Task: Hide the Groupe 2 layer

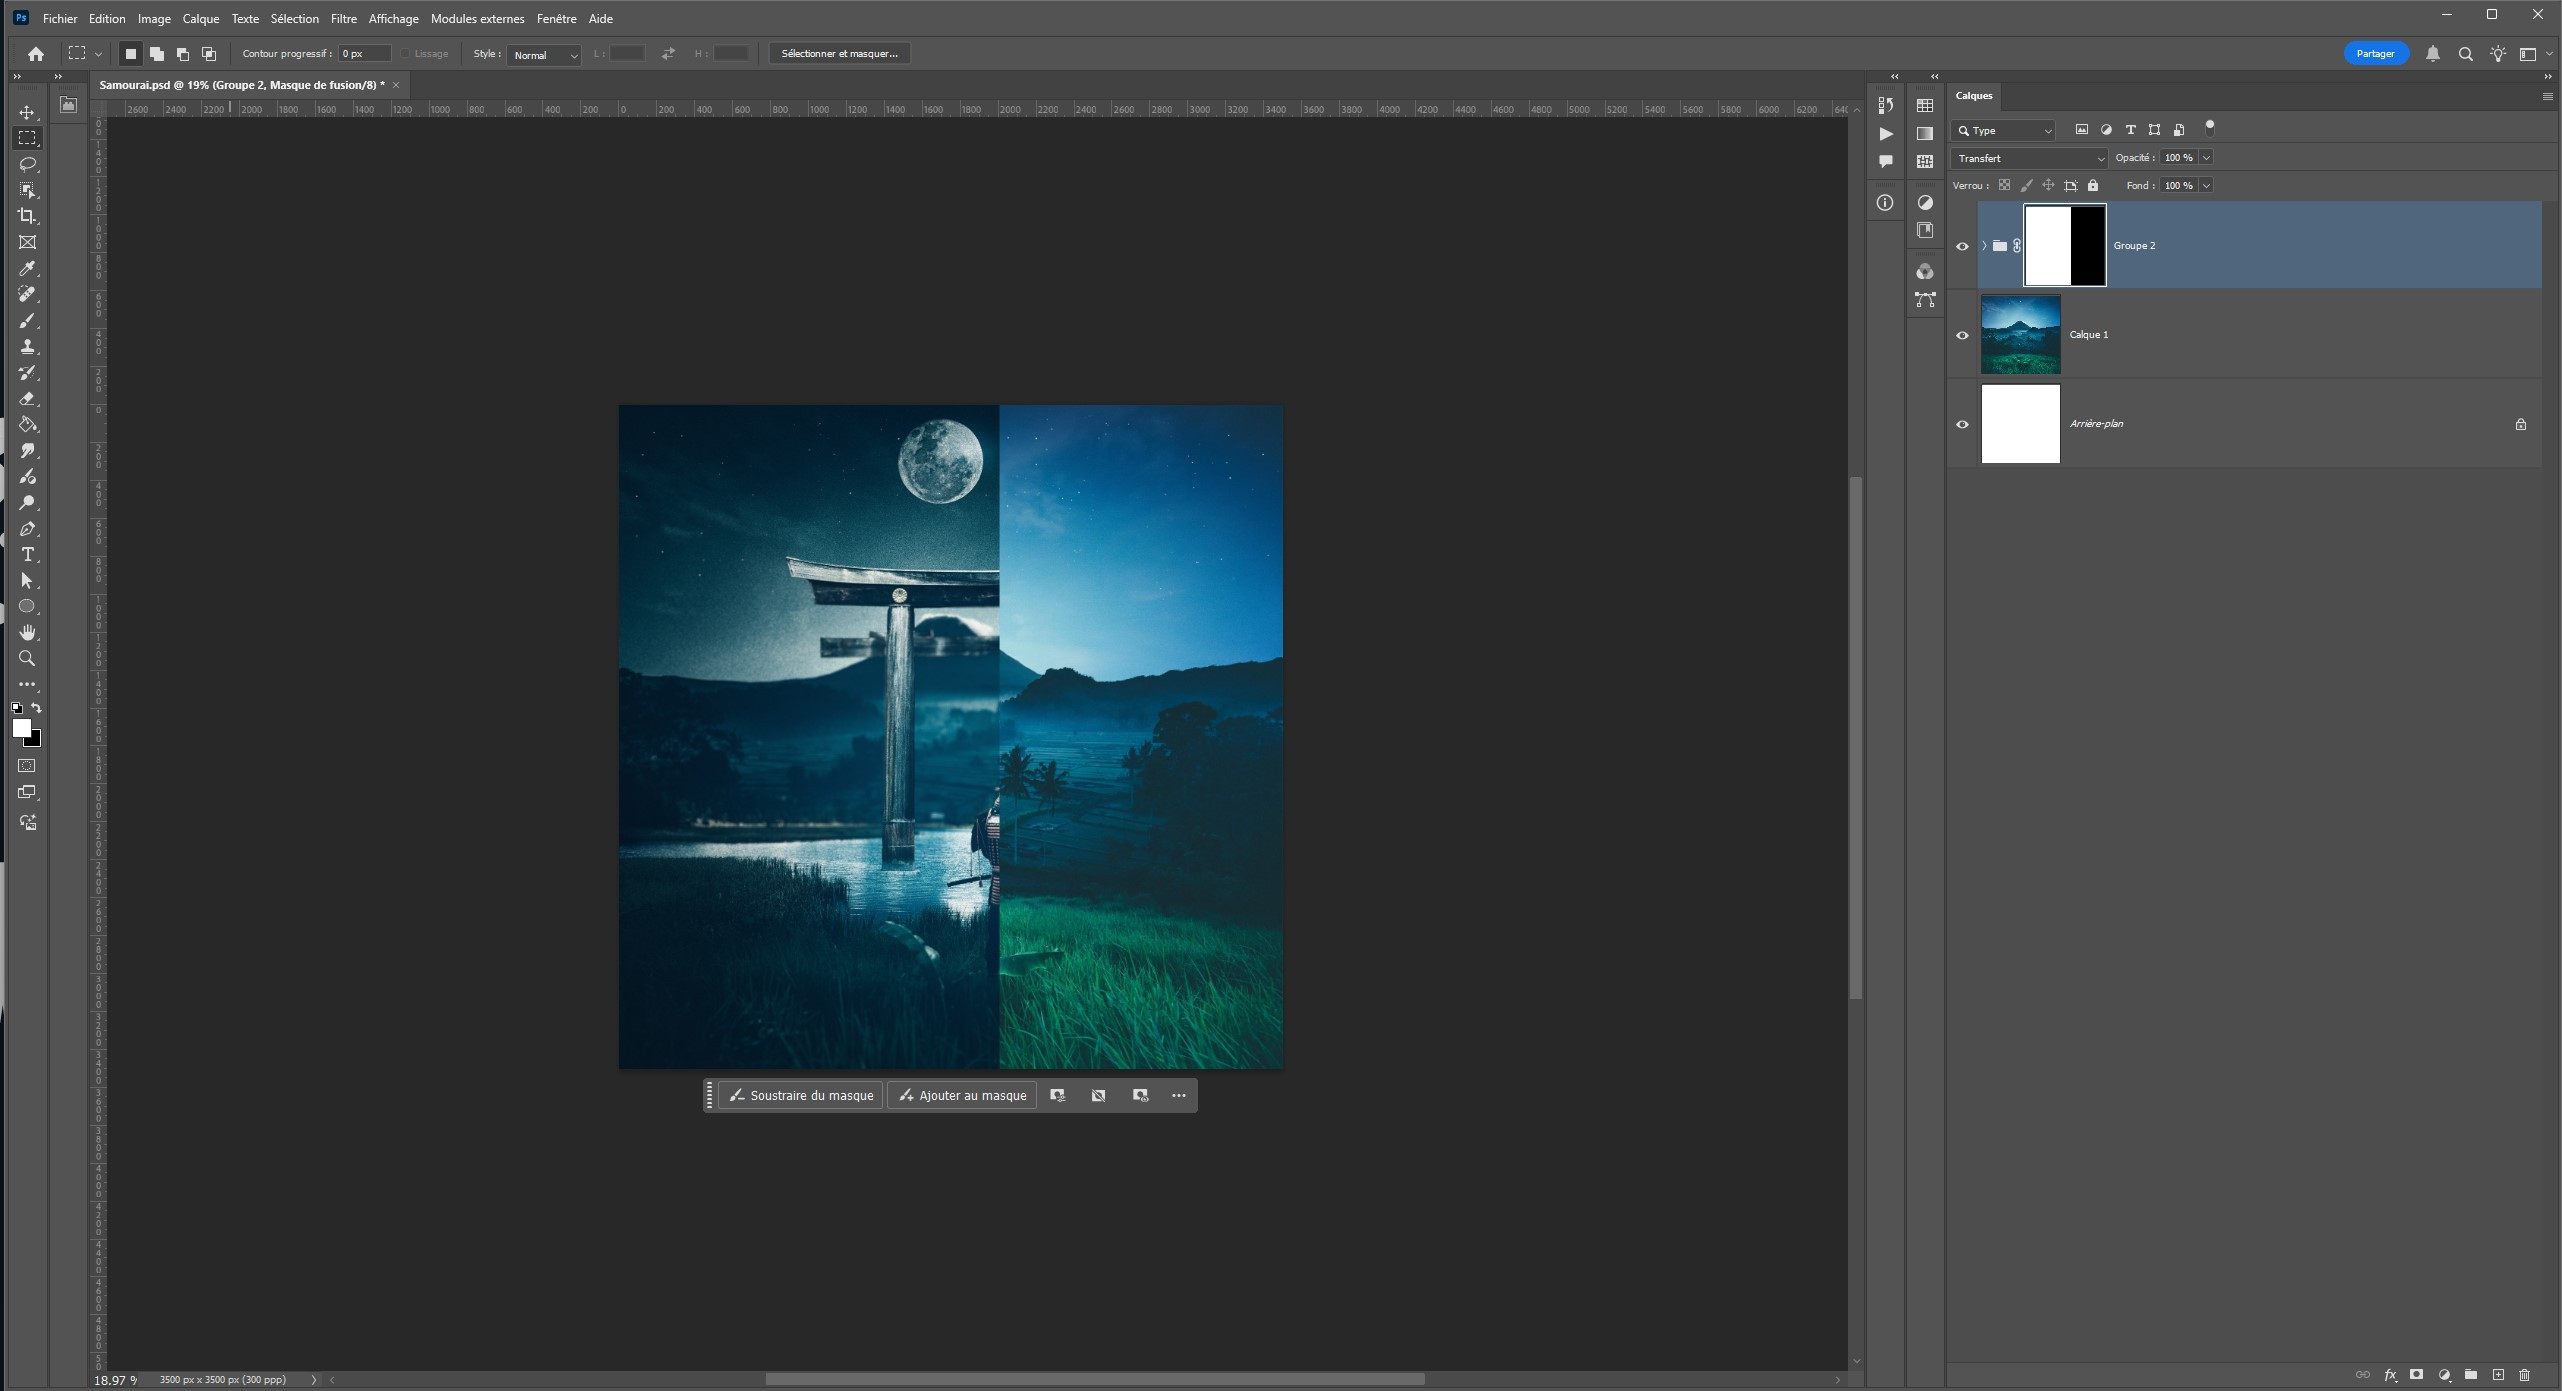Action: pyautogui.click(x=1962, y=246)
